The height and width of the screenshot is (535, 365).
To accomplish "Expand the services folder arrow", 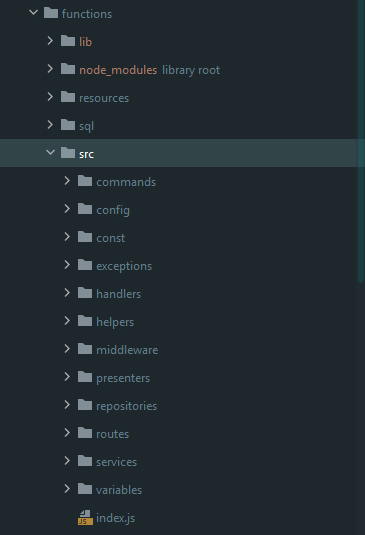I will click(x=67, y=461).
